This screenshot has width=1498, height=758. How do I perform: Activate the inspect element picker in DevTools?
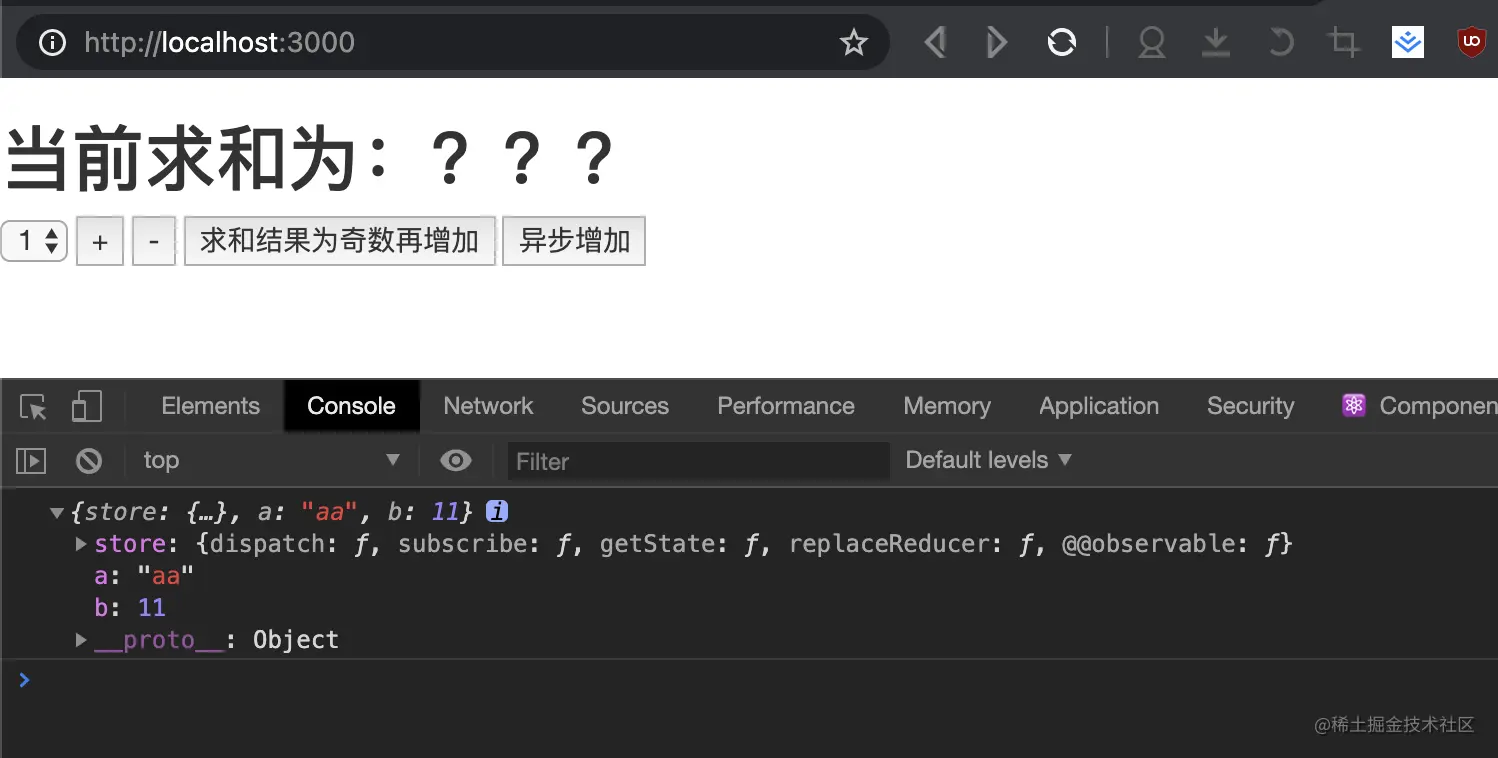(x=33, y=407)
